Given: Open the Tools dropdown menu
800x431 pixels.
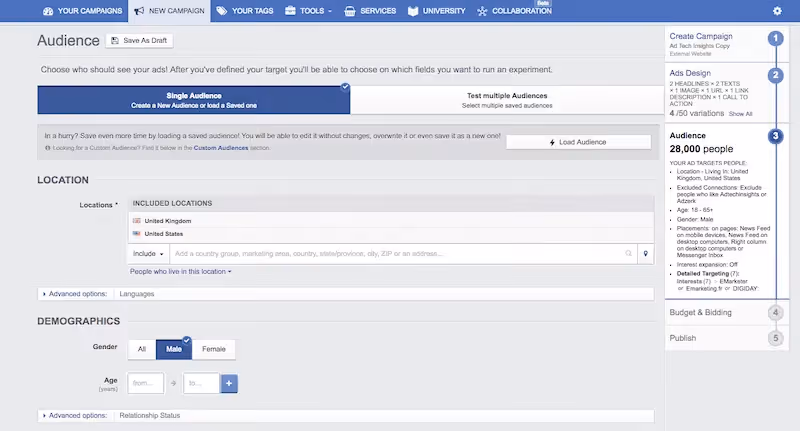Looking at the screenshot, I should tap(308, 11).
